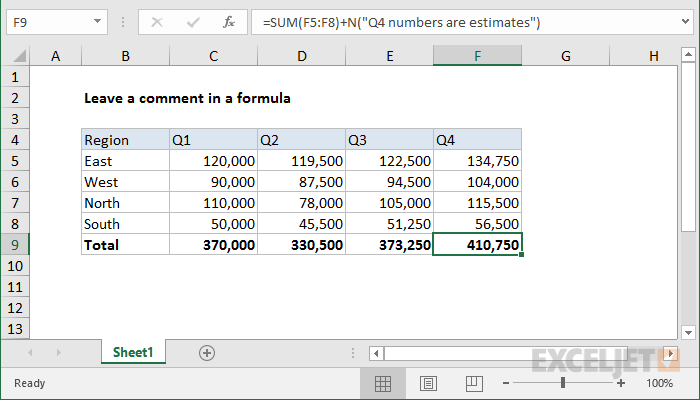Select the 'East' region cell
Screen dimensions: 700x400
click(125, 161)
